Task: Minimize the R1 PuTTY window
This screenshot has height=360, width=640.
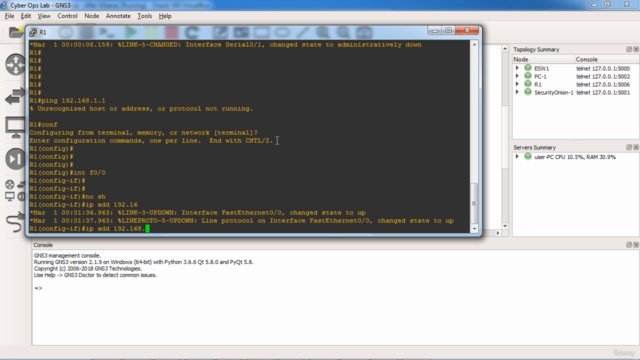Action: pos(435,31)
